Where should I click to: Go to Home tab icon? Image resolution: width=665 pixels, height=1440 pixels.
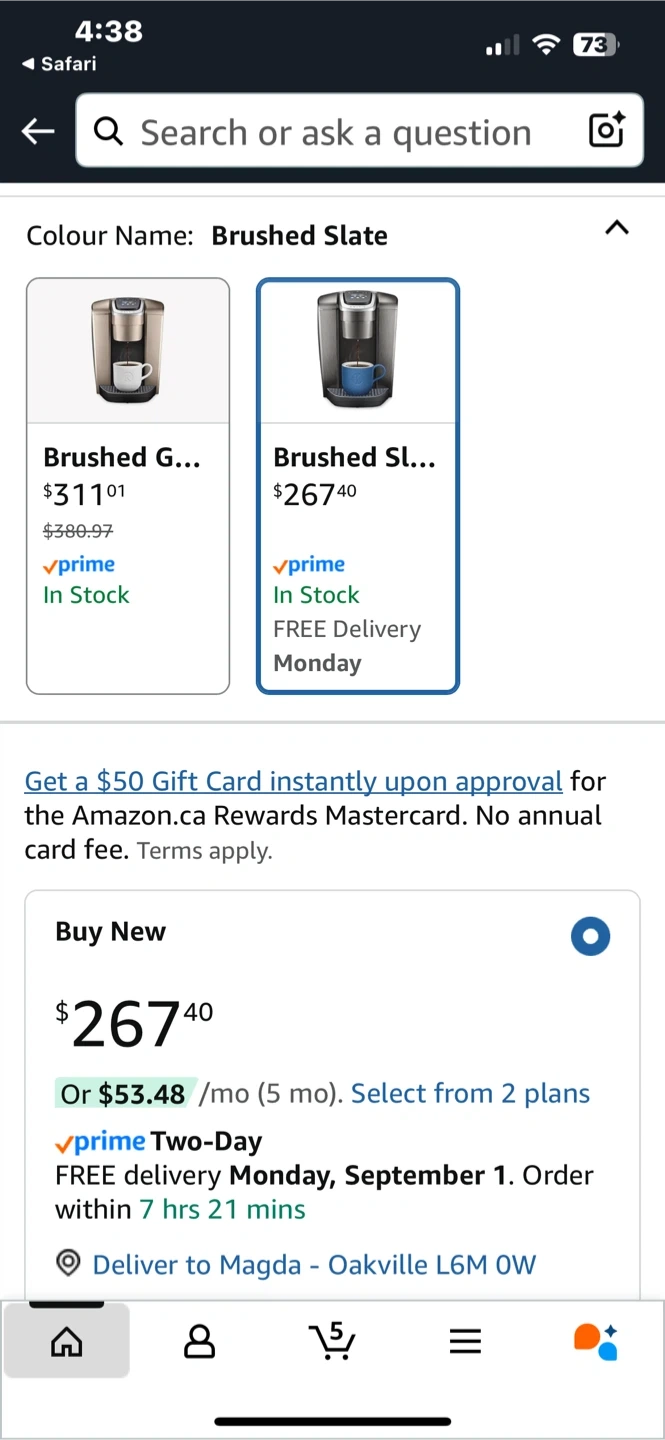click(67, 1340)
